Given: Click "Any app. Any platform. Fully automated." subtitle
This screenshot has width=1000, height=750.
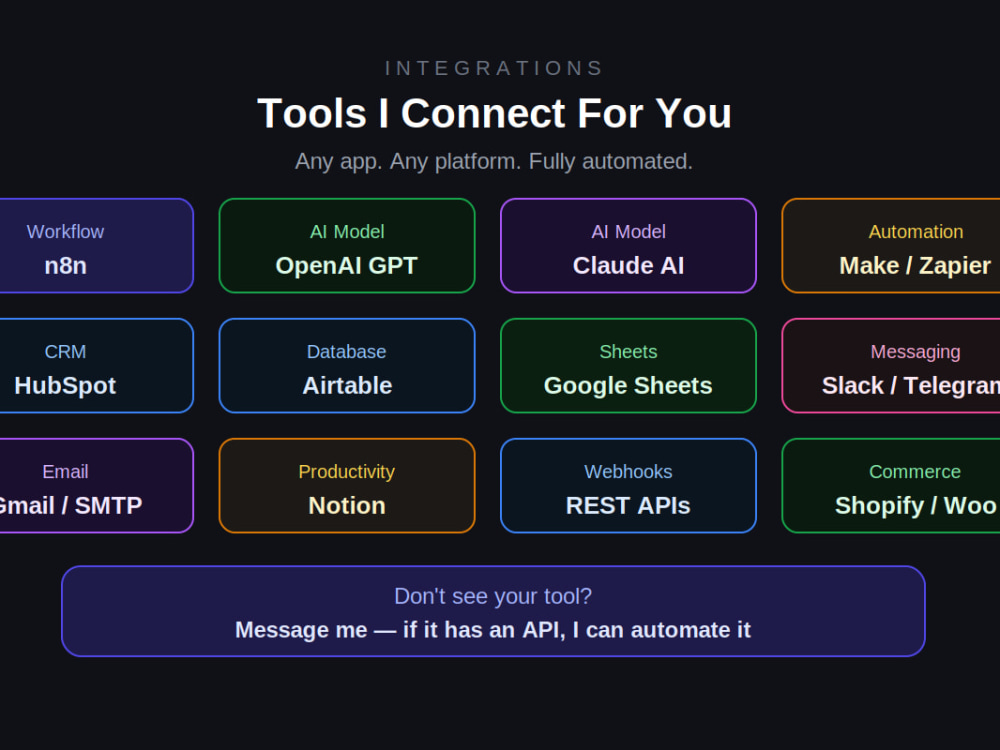Looking at the screenshot, I should click(x=494, y=161).
